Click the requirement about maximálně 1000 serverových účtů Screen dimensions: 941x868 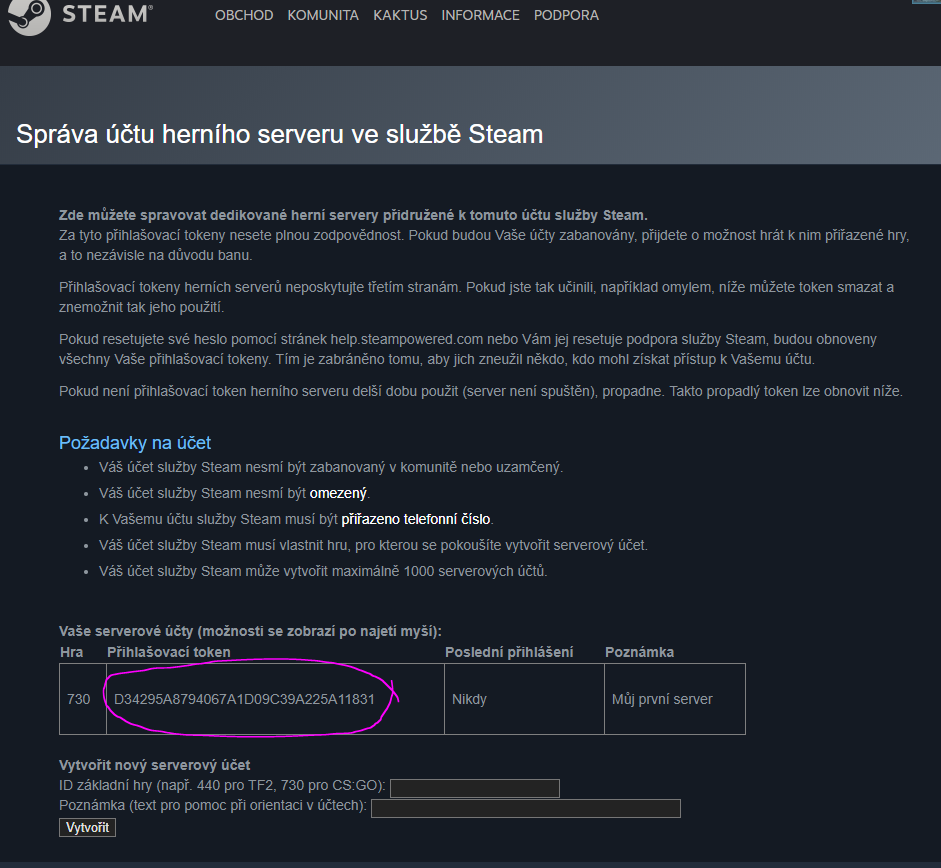click(323, 571)
